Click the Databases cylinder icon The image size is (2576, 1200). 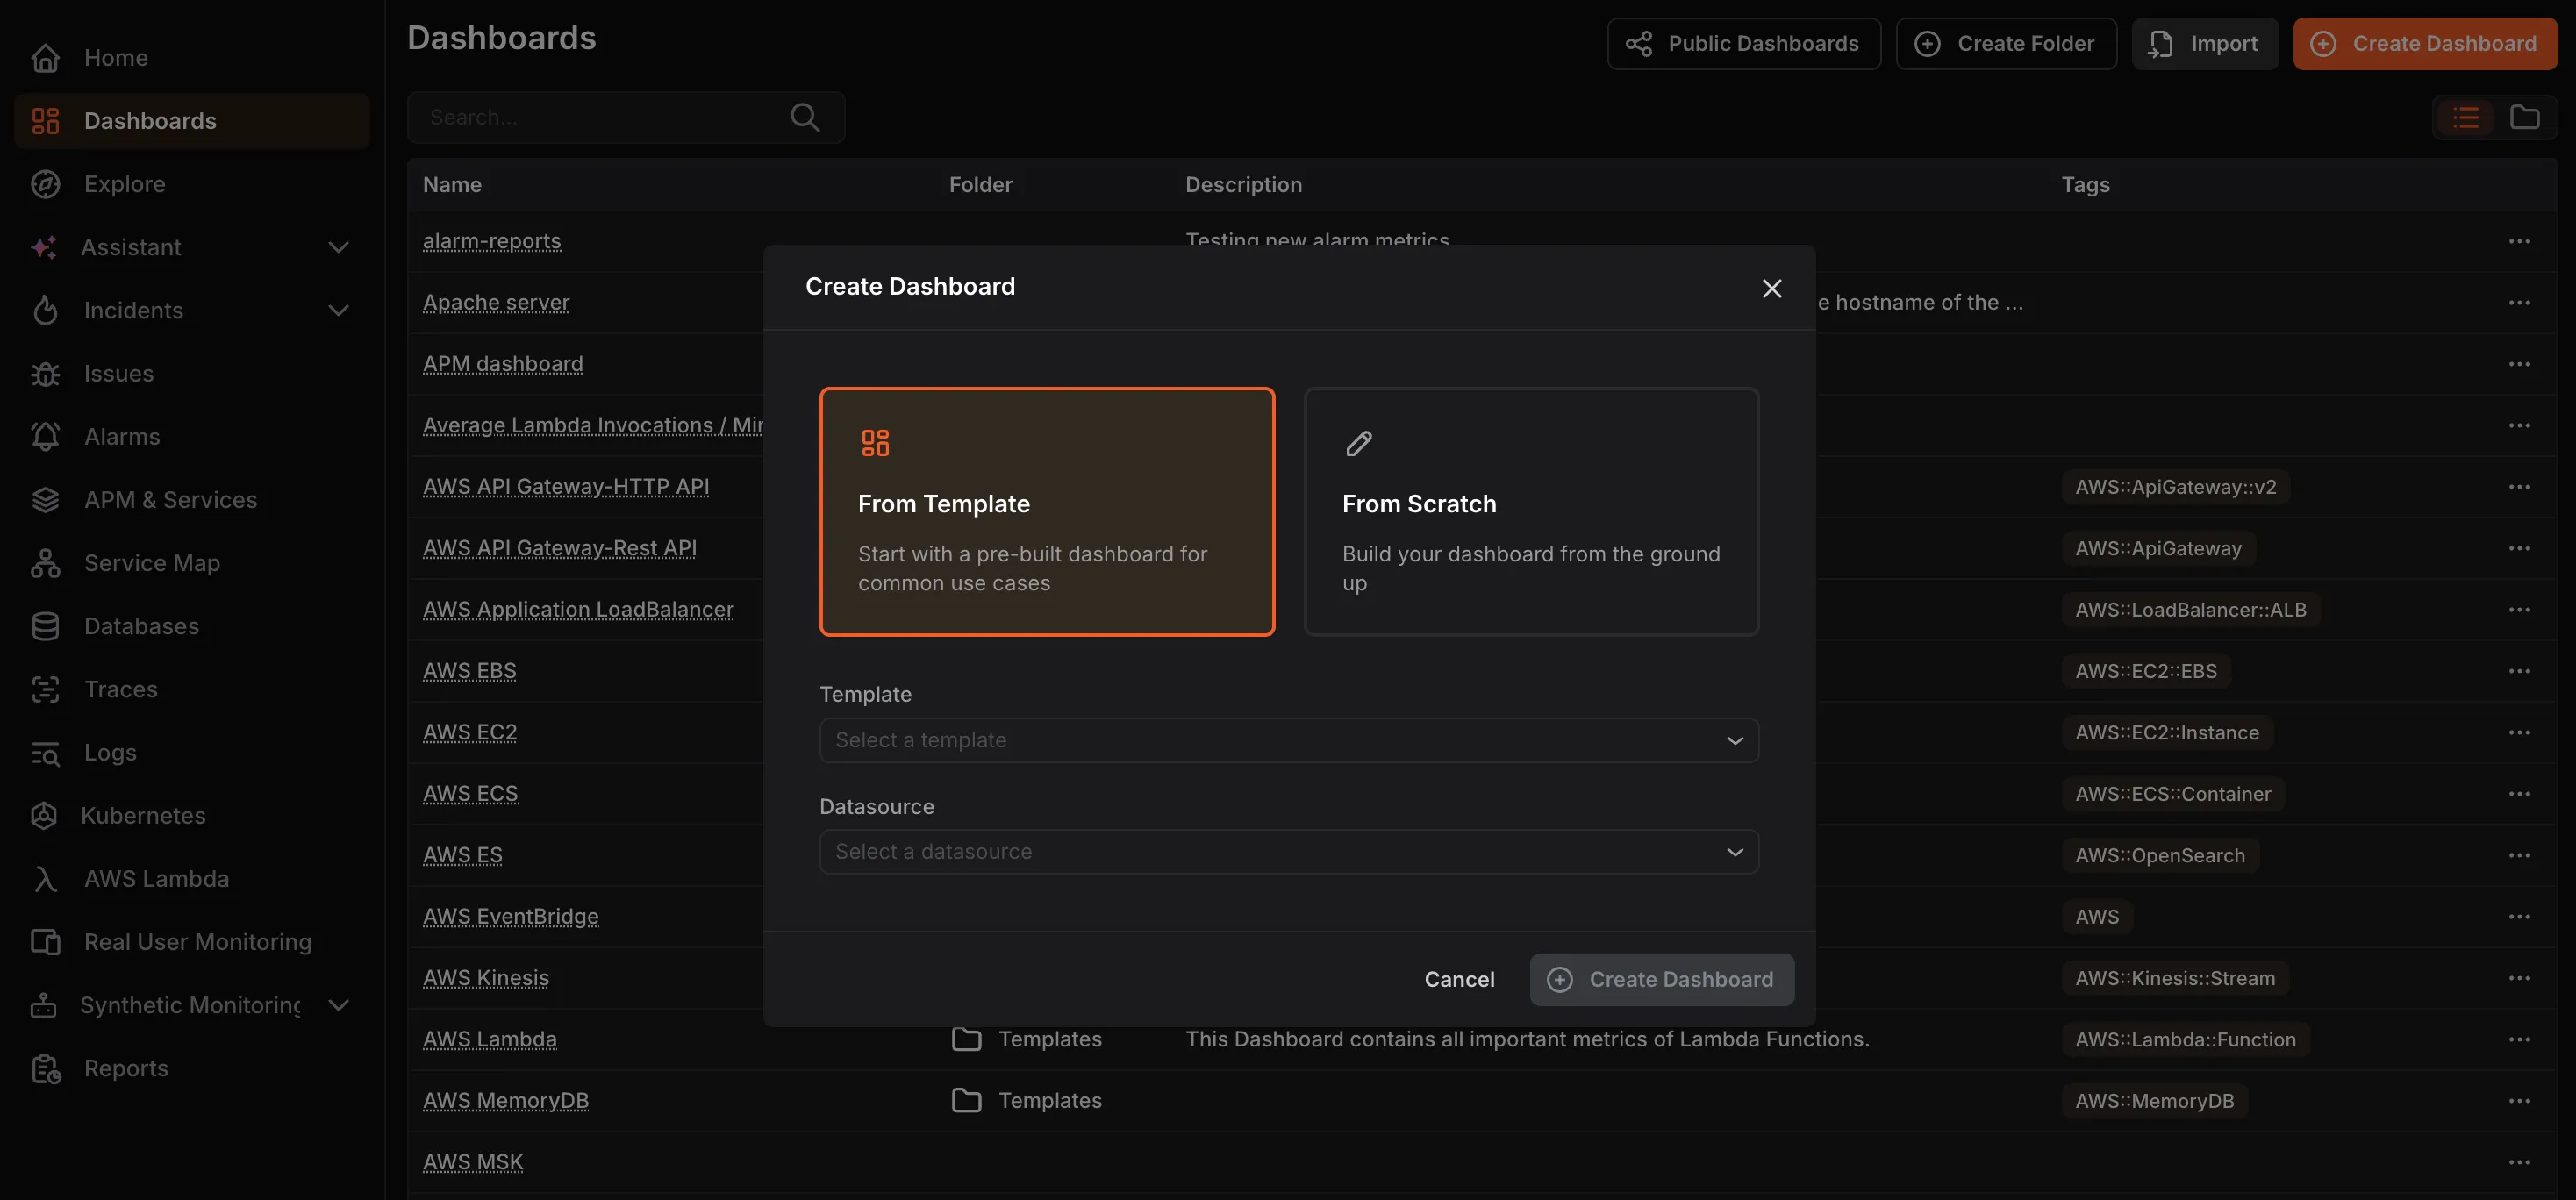(x=45, y=626)
